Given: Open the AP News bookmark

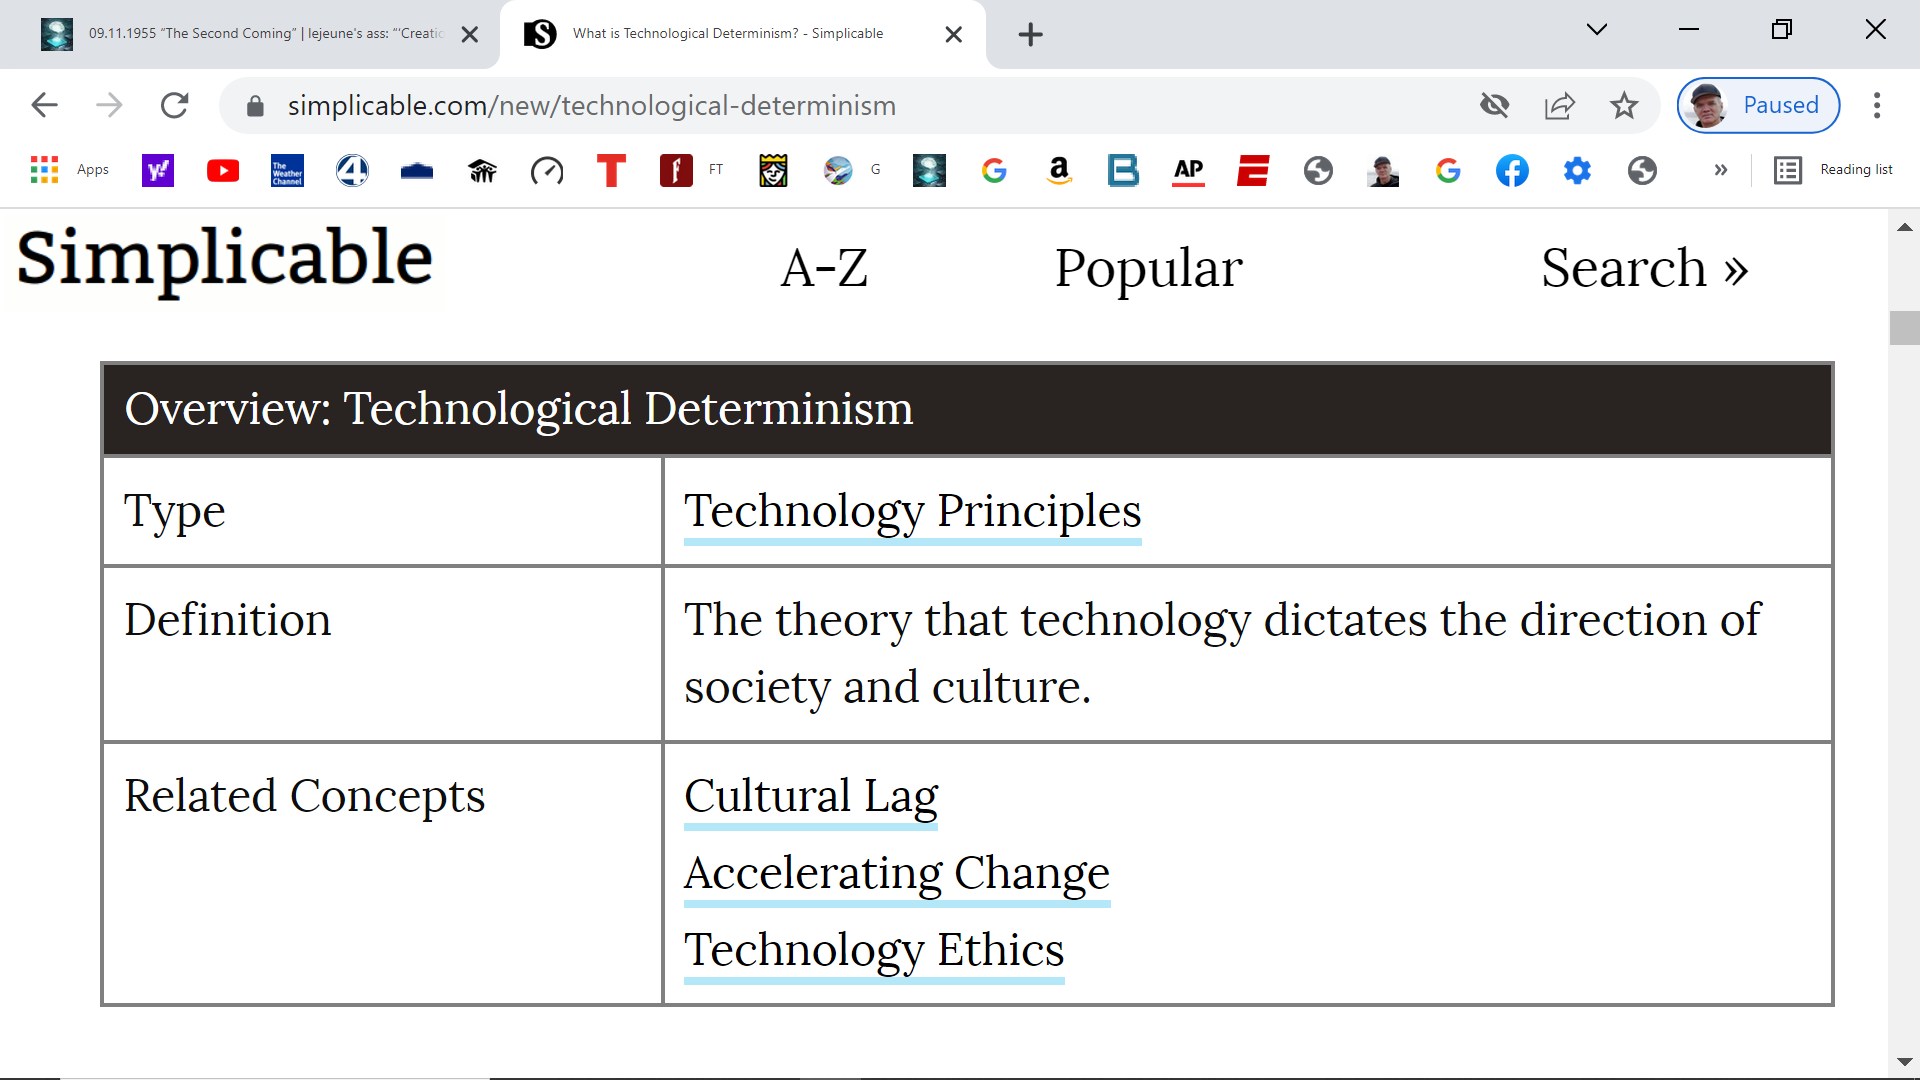Looking at the screenshot, I should coord(1188,171).
